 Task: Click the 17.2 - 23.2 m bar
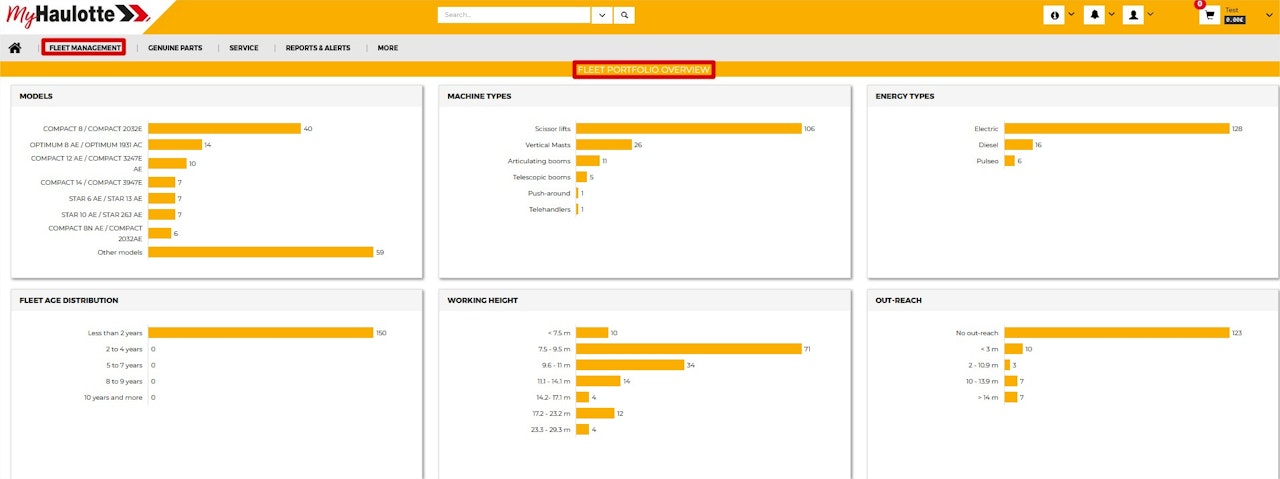pyautogui.click(x=595, y=413)
